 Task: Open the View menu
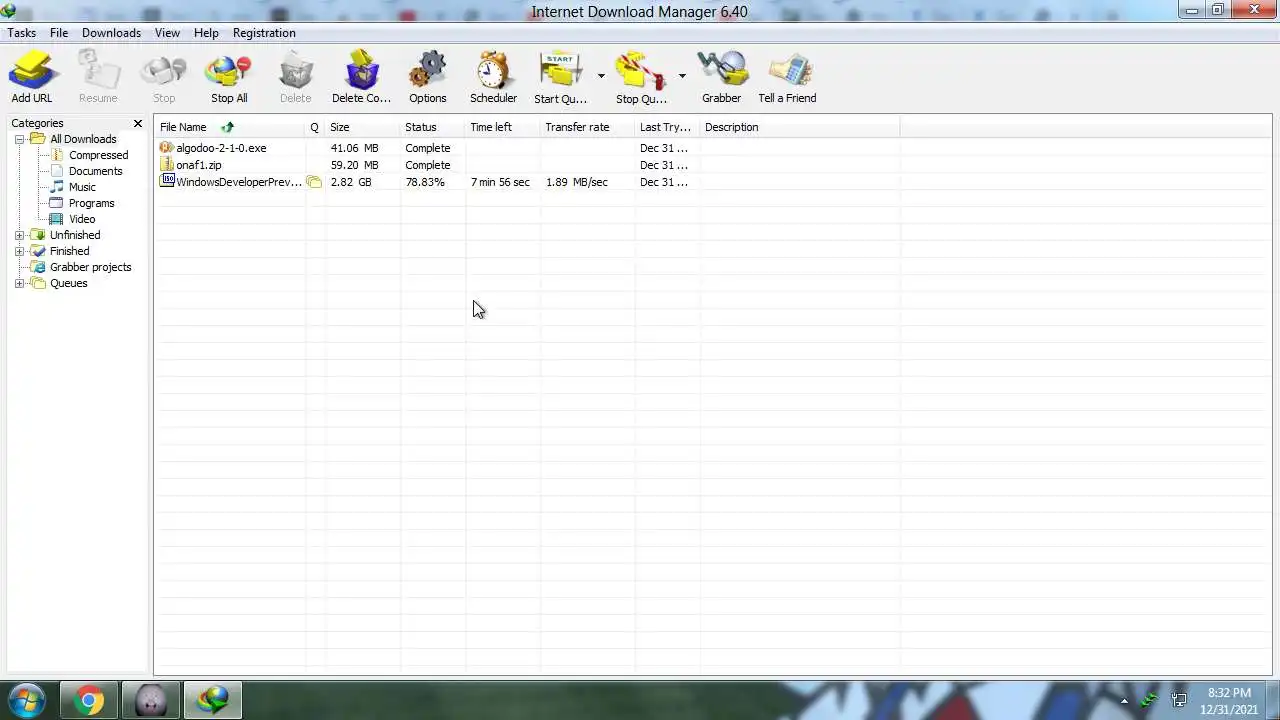(167, 33)
